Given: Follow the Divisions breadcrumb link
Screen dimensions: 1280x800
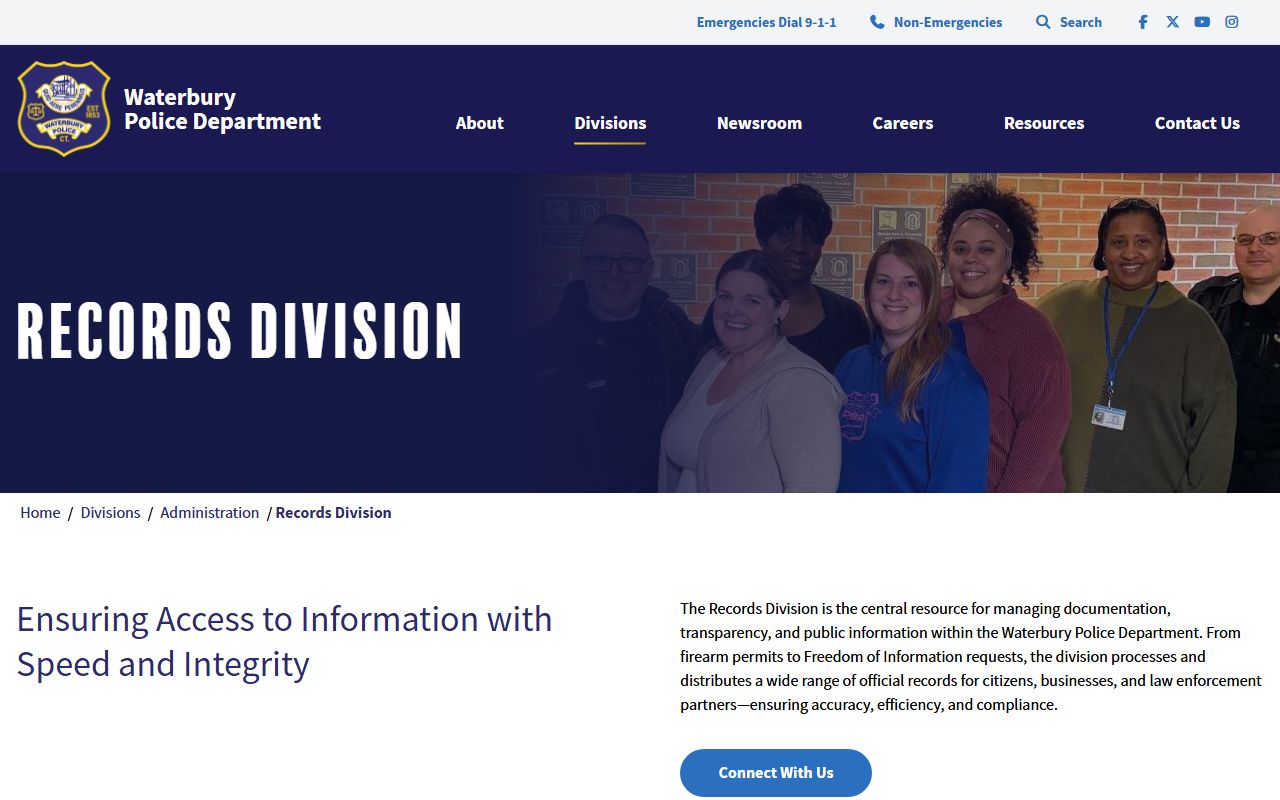Looking at the screenshot, I should point(110,512).
